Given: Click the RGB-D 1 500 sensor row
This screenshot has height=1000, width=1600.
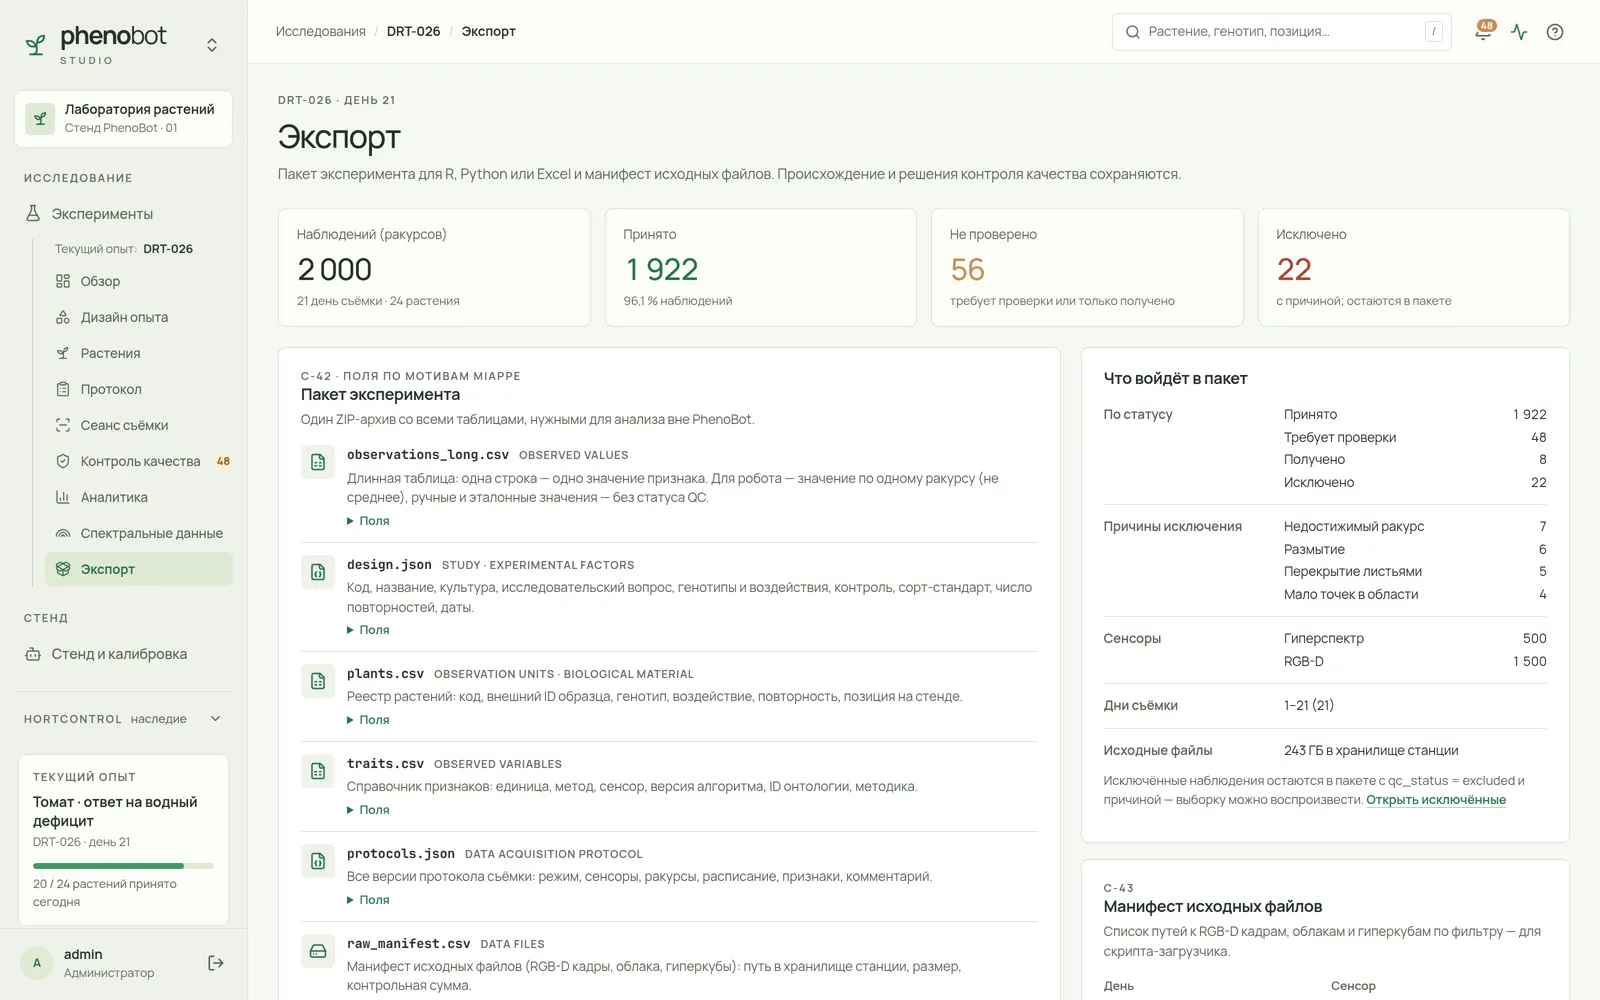Looking at the screenshot, I should point(1415,661).
